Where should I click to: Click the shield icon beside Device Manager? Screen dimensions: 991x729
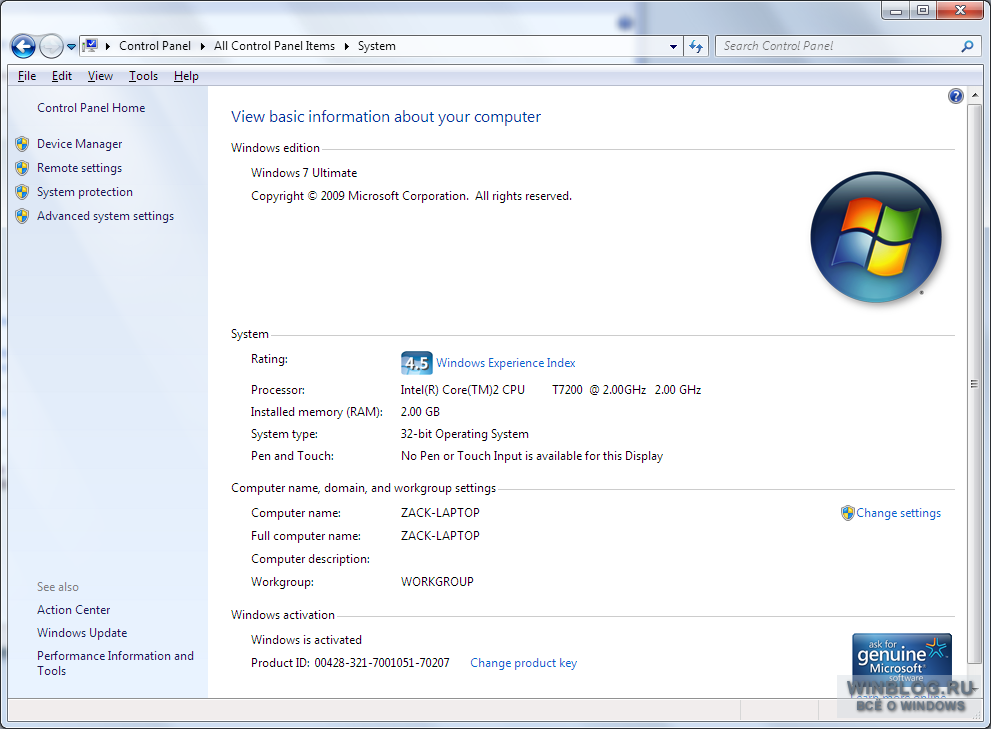coord(22,144)
